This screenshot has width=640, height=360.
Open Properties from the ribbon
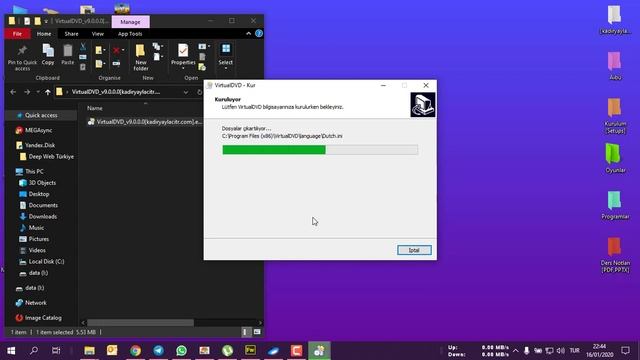pyautogui.click(x=183, y=56)
